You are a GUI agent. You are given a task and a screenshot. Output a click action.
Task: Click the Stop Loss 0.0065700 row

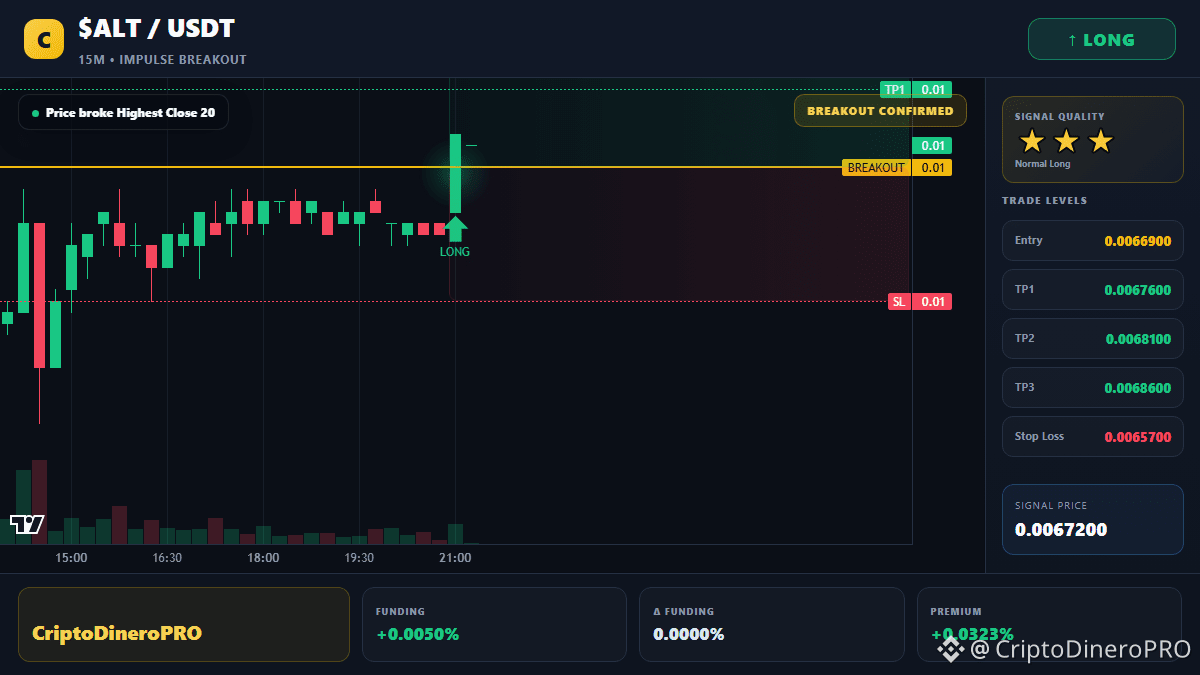tap(1092, 436)
